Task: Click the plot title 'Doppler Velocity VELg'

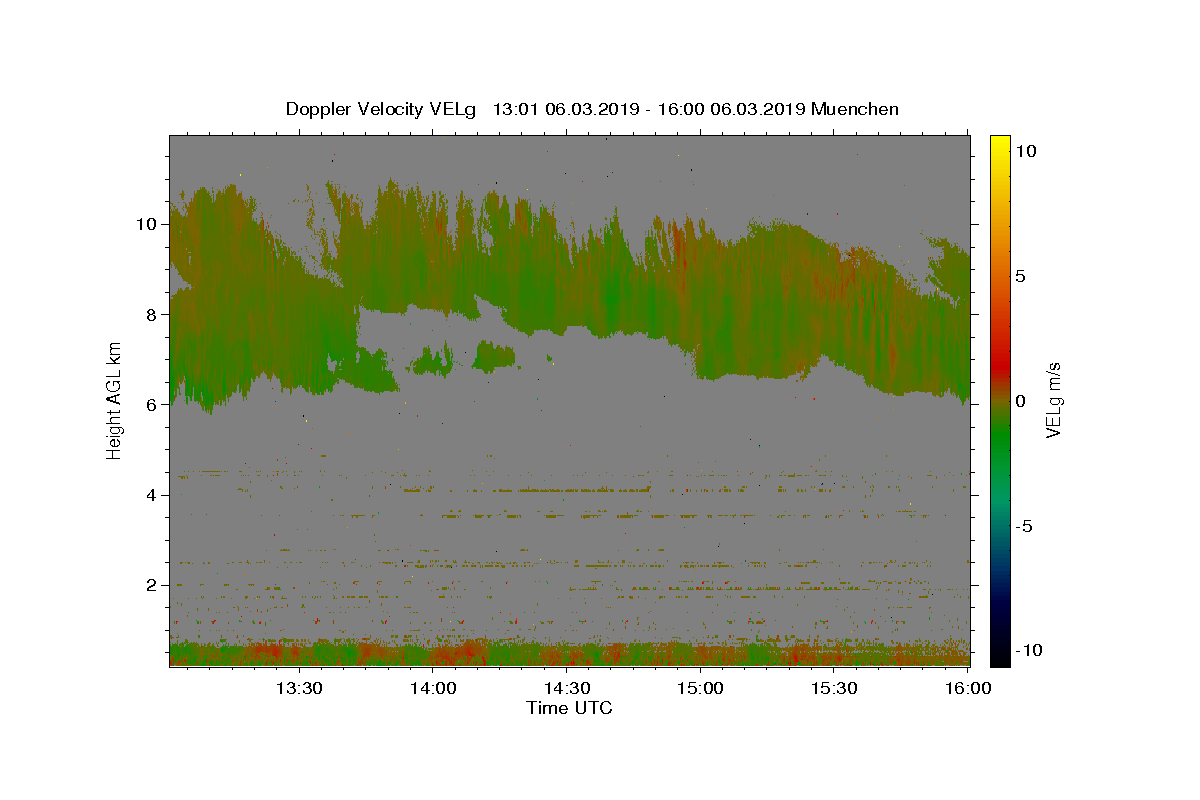Action: click(x=381, y=109)
